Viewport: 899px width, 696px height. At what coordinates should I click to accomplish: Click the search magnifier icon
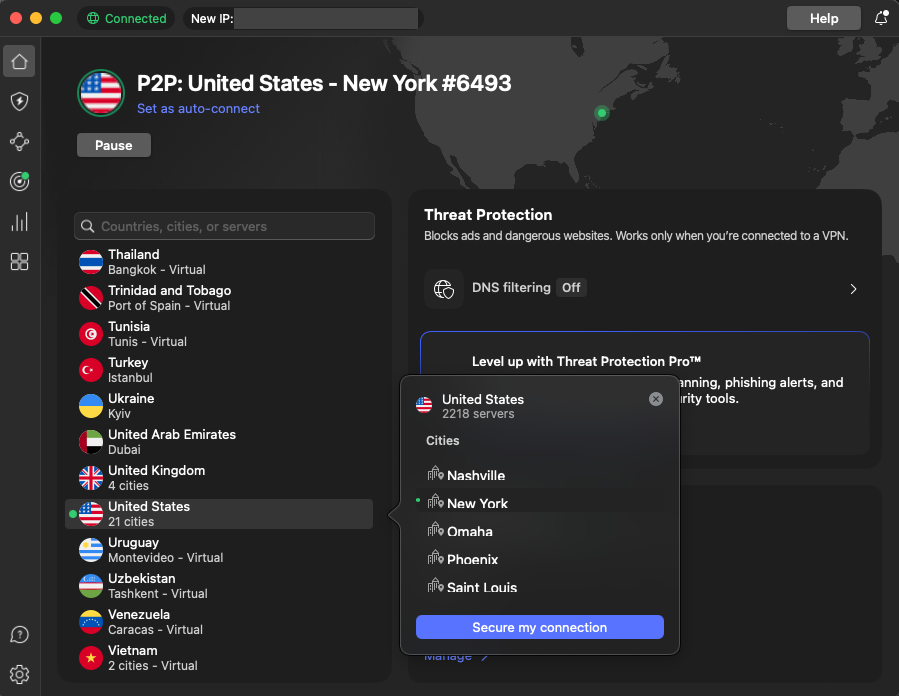tap(88, 226)
